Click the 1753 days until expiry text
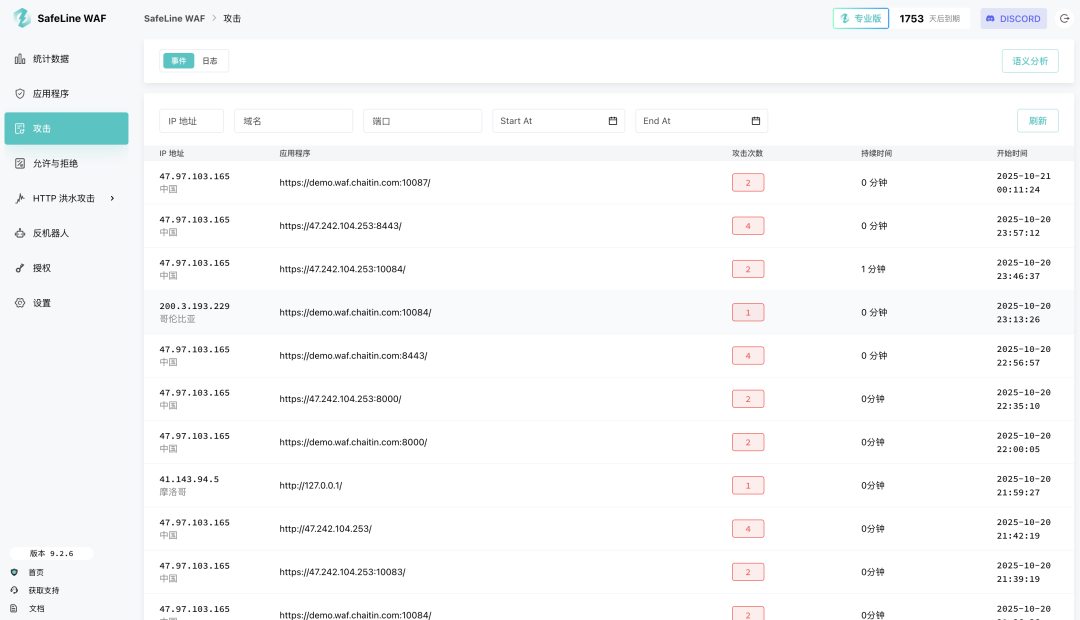The image size is (1080, 620). click(x=929, y=19)
